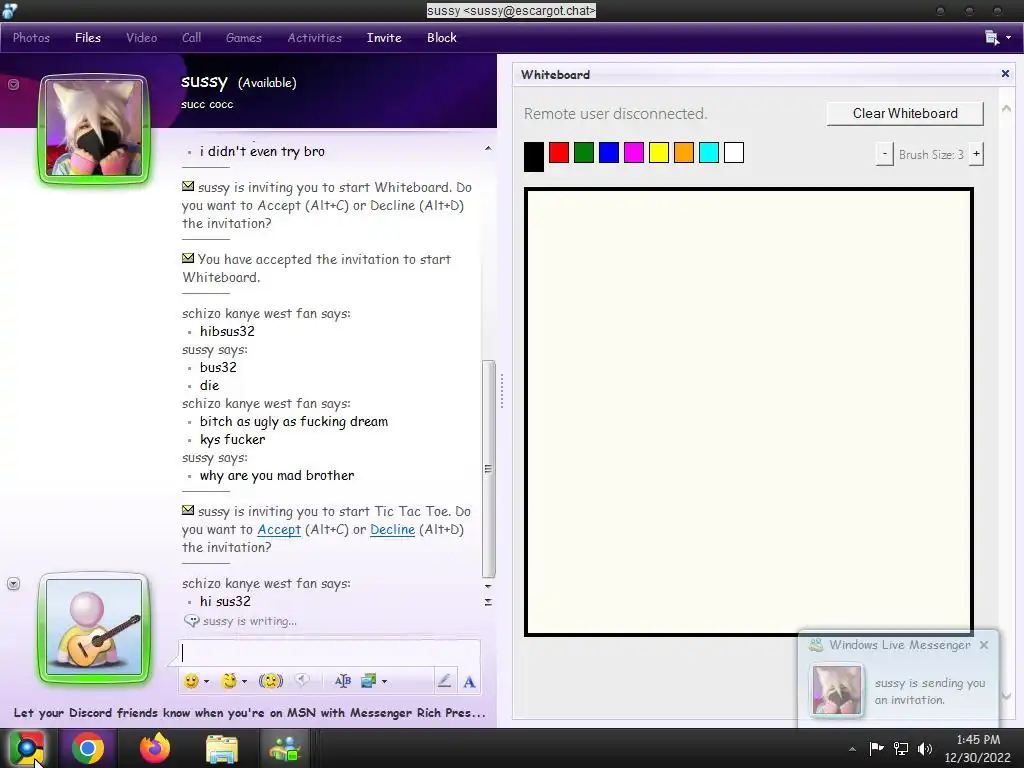Click the Messenger logo in the title bar

pos(10,10)
